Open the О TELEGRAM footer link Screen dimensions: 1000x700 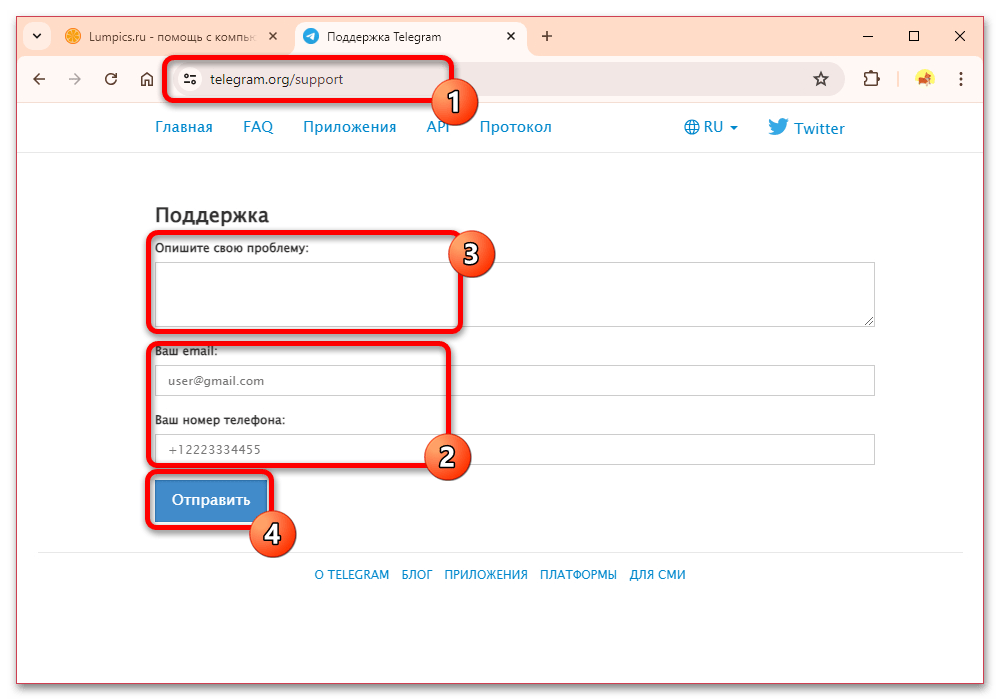[351, 574]
